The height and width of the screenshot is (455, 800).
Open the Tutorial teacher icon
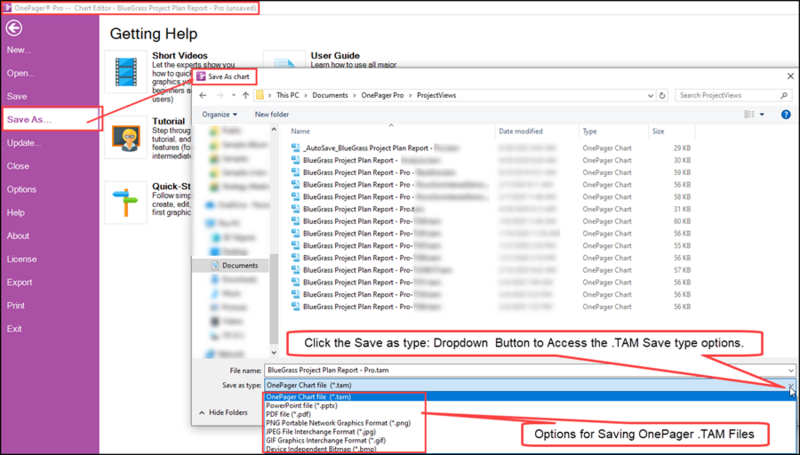pyautogui.click(x=126, y=137)
